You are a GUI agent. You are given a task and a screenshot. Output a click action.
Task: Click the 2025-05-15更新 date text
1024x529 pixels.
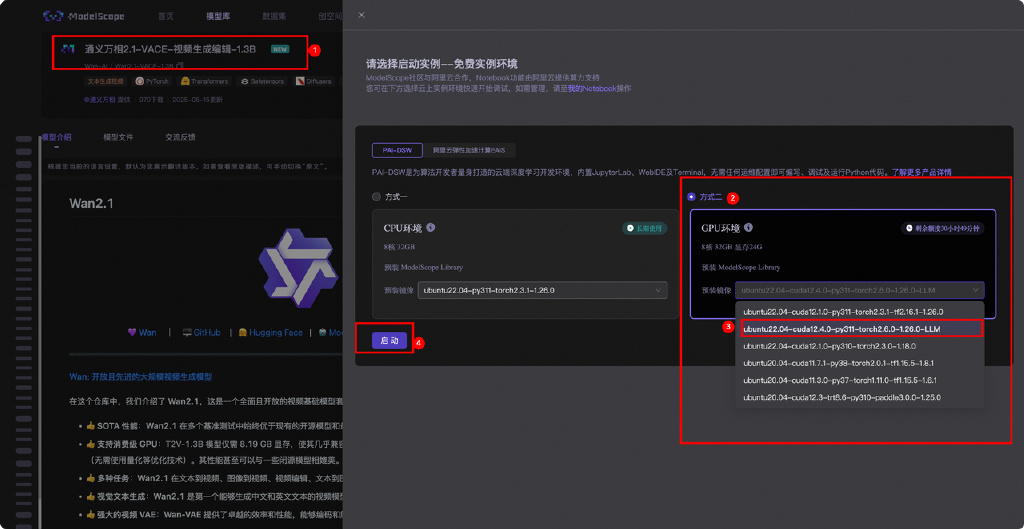(197, 100)
